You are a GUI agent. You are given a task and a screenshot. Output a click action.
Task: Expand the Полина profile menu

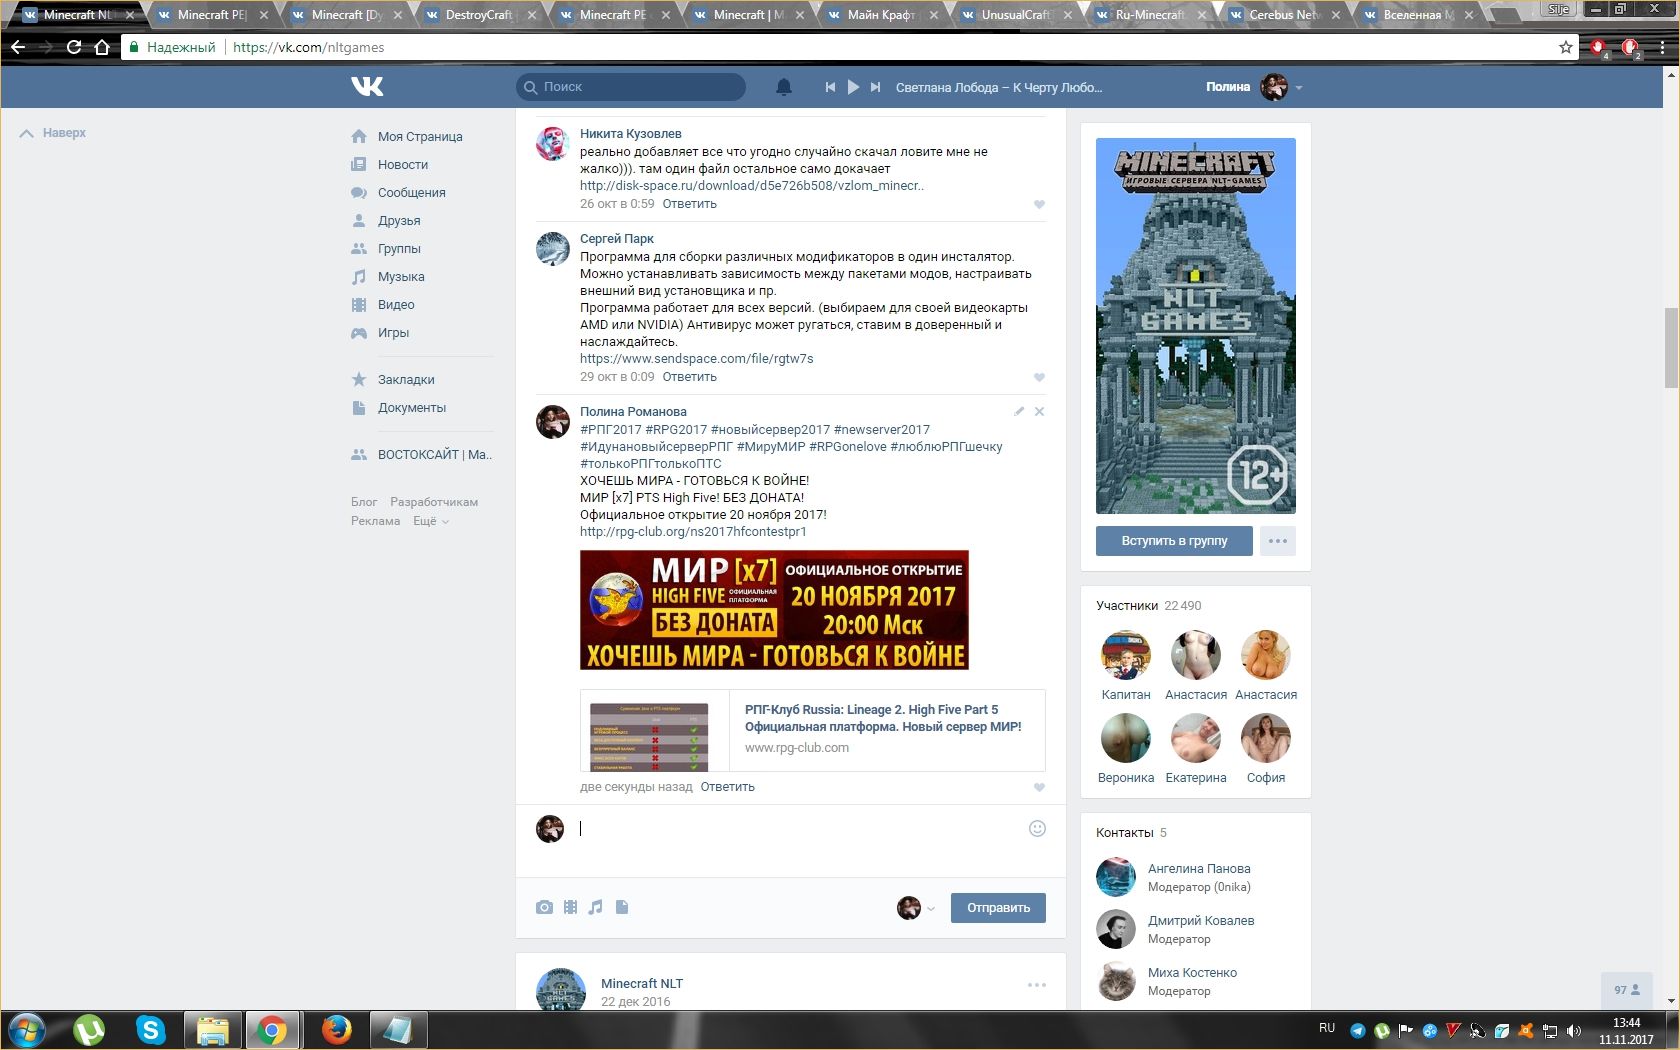point(1254,87)
